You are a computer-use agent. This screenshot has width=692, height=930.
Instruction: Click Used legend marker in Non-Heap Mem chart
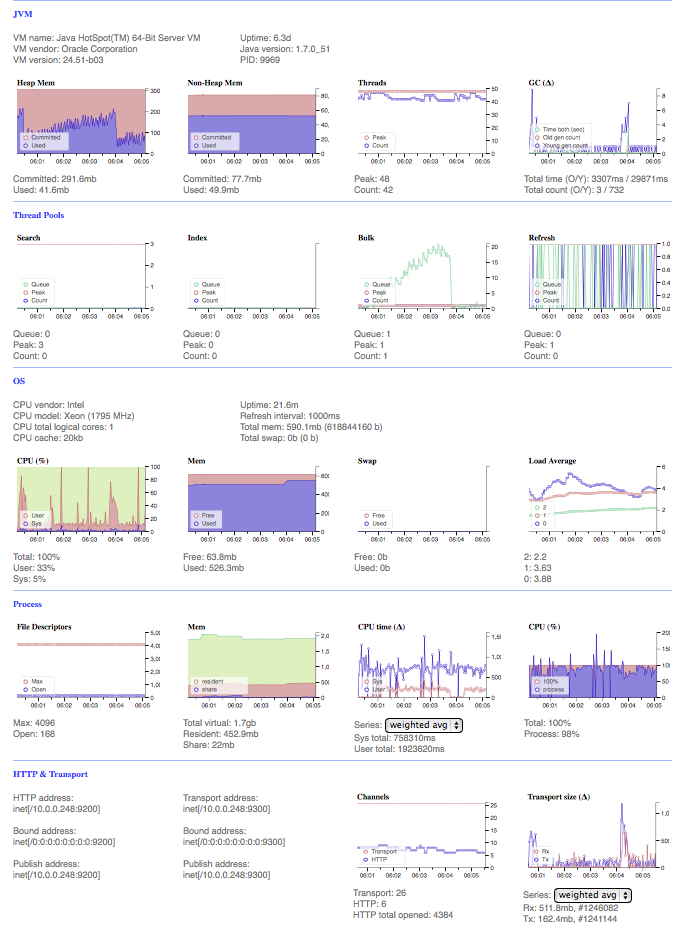(196, 145)
